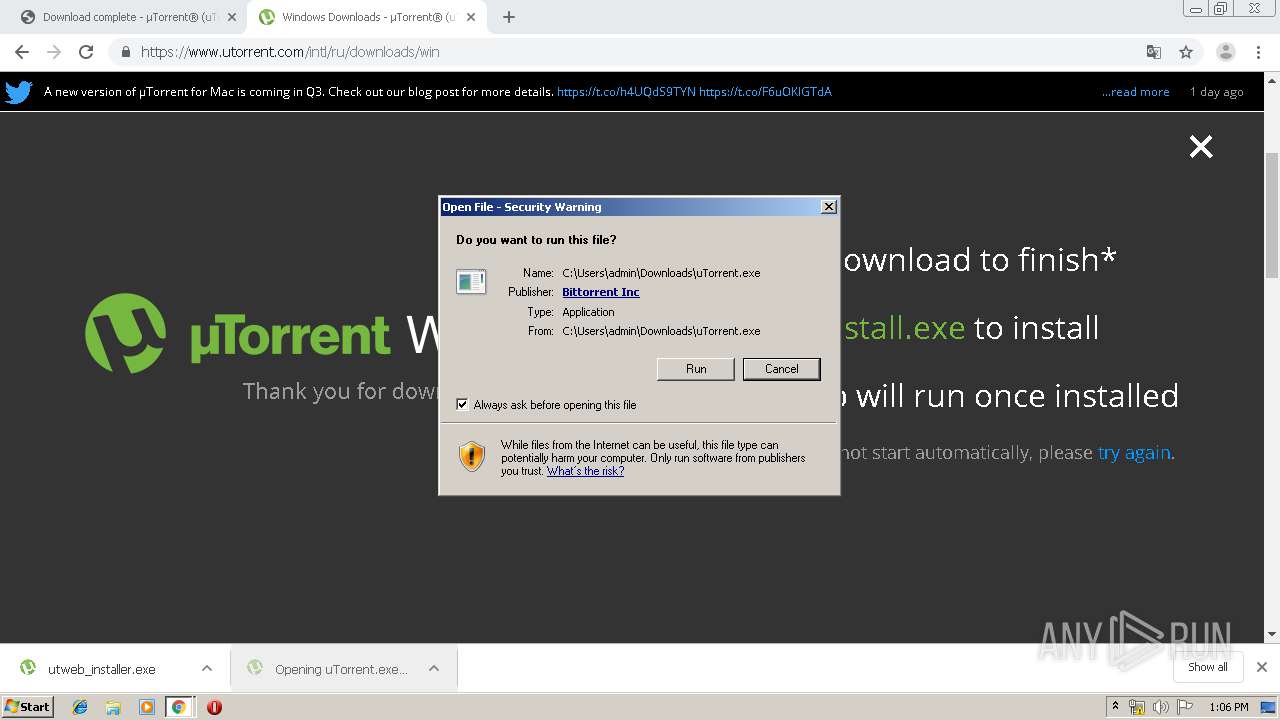Viewport: 1280px width, 720px height.
Task: Reload the current page
Action: (86, 52)
